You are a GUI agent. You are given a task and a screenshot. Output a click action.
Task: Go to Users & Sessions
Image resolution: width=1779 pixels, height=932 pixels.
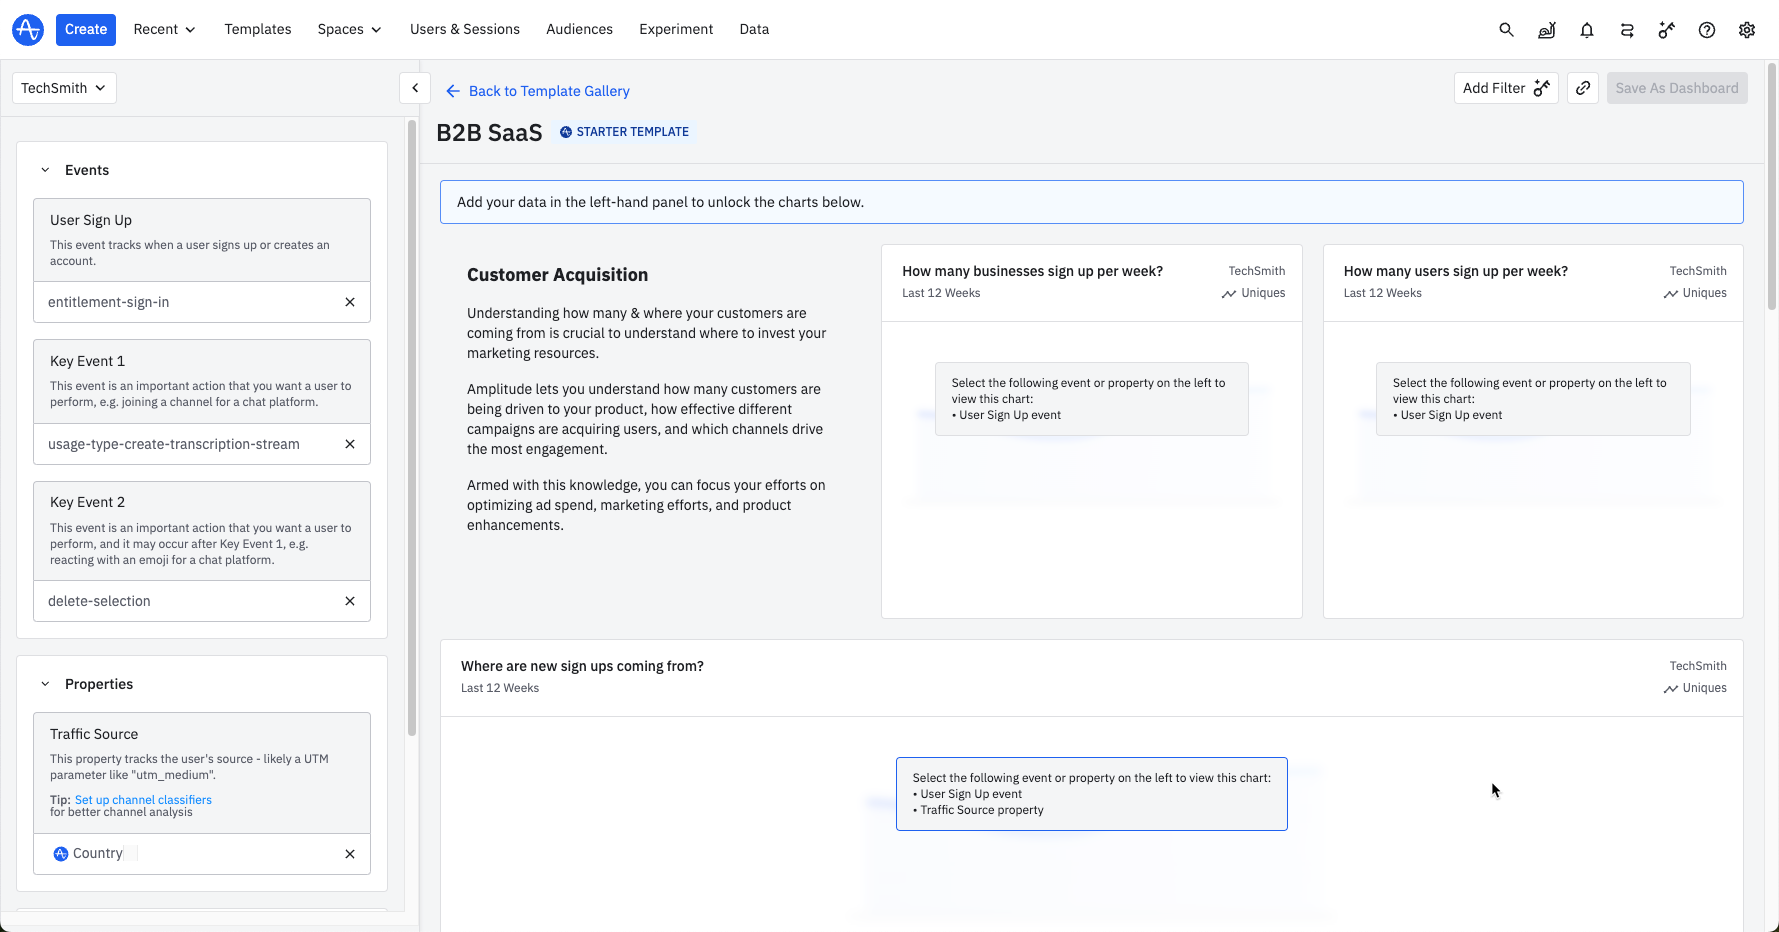pos(464,29)
